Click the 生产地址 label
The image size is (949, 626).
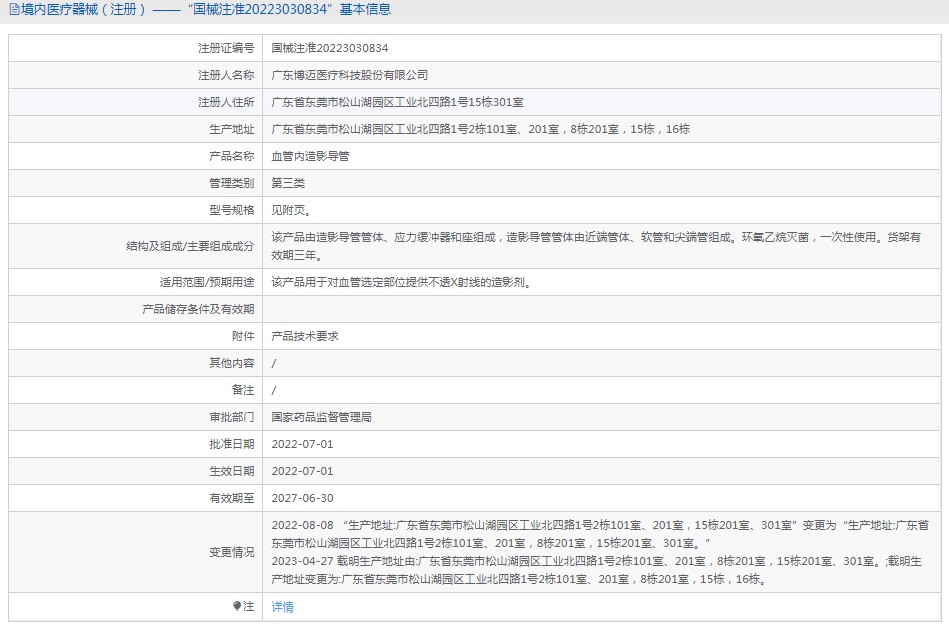tap(232, 129)
